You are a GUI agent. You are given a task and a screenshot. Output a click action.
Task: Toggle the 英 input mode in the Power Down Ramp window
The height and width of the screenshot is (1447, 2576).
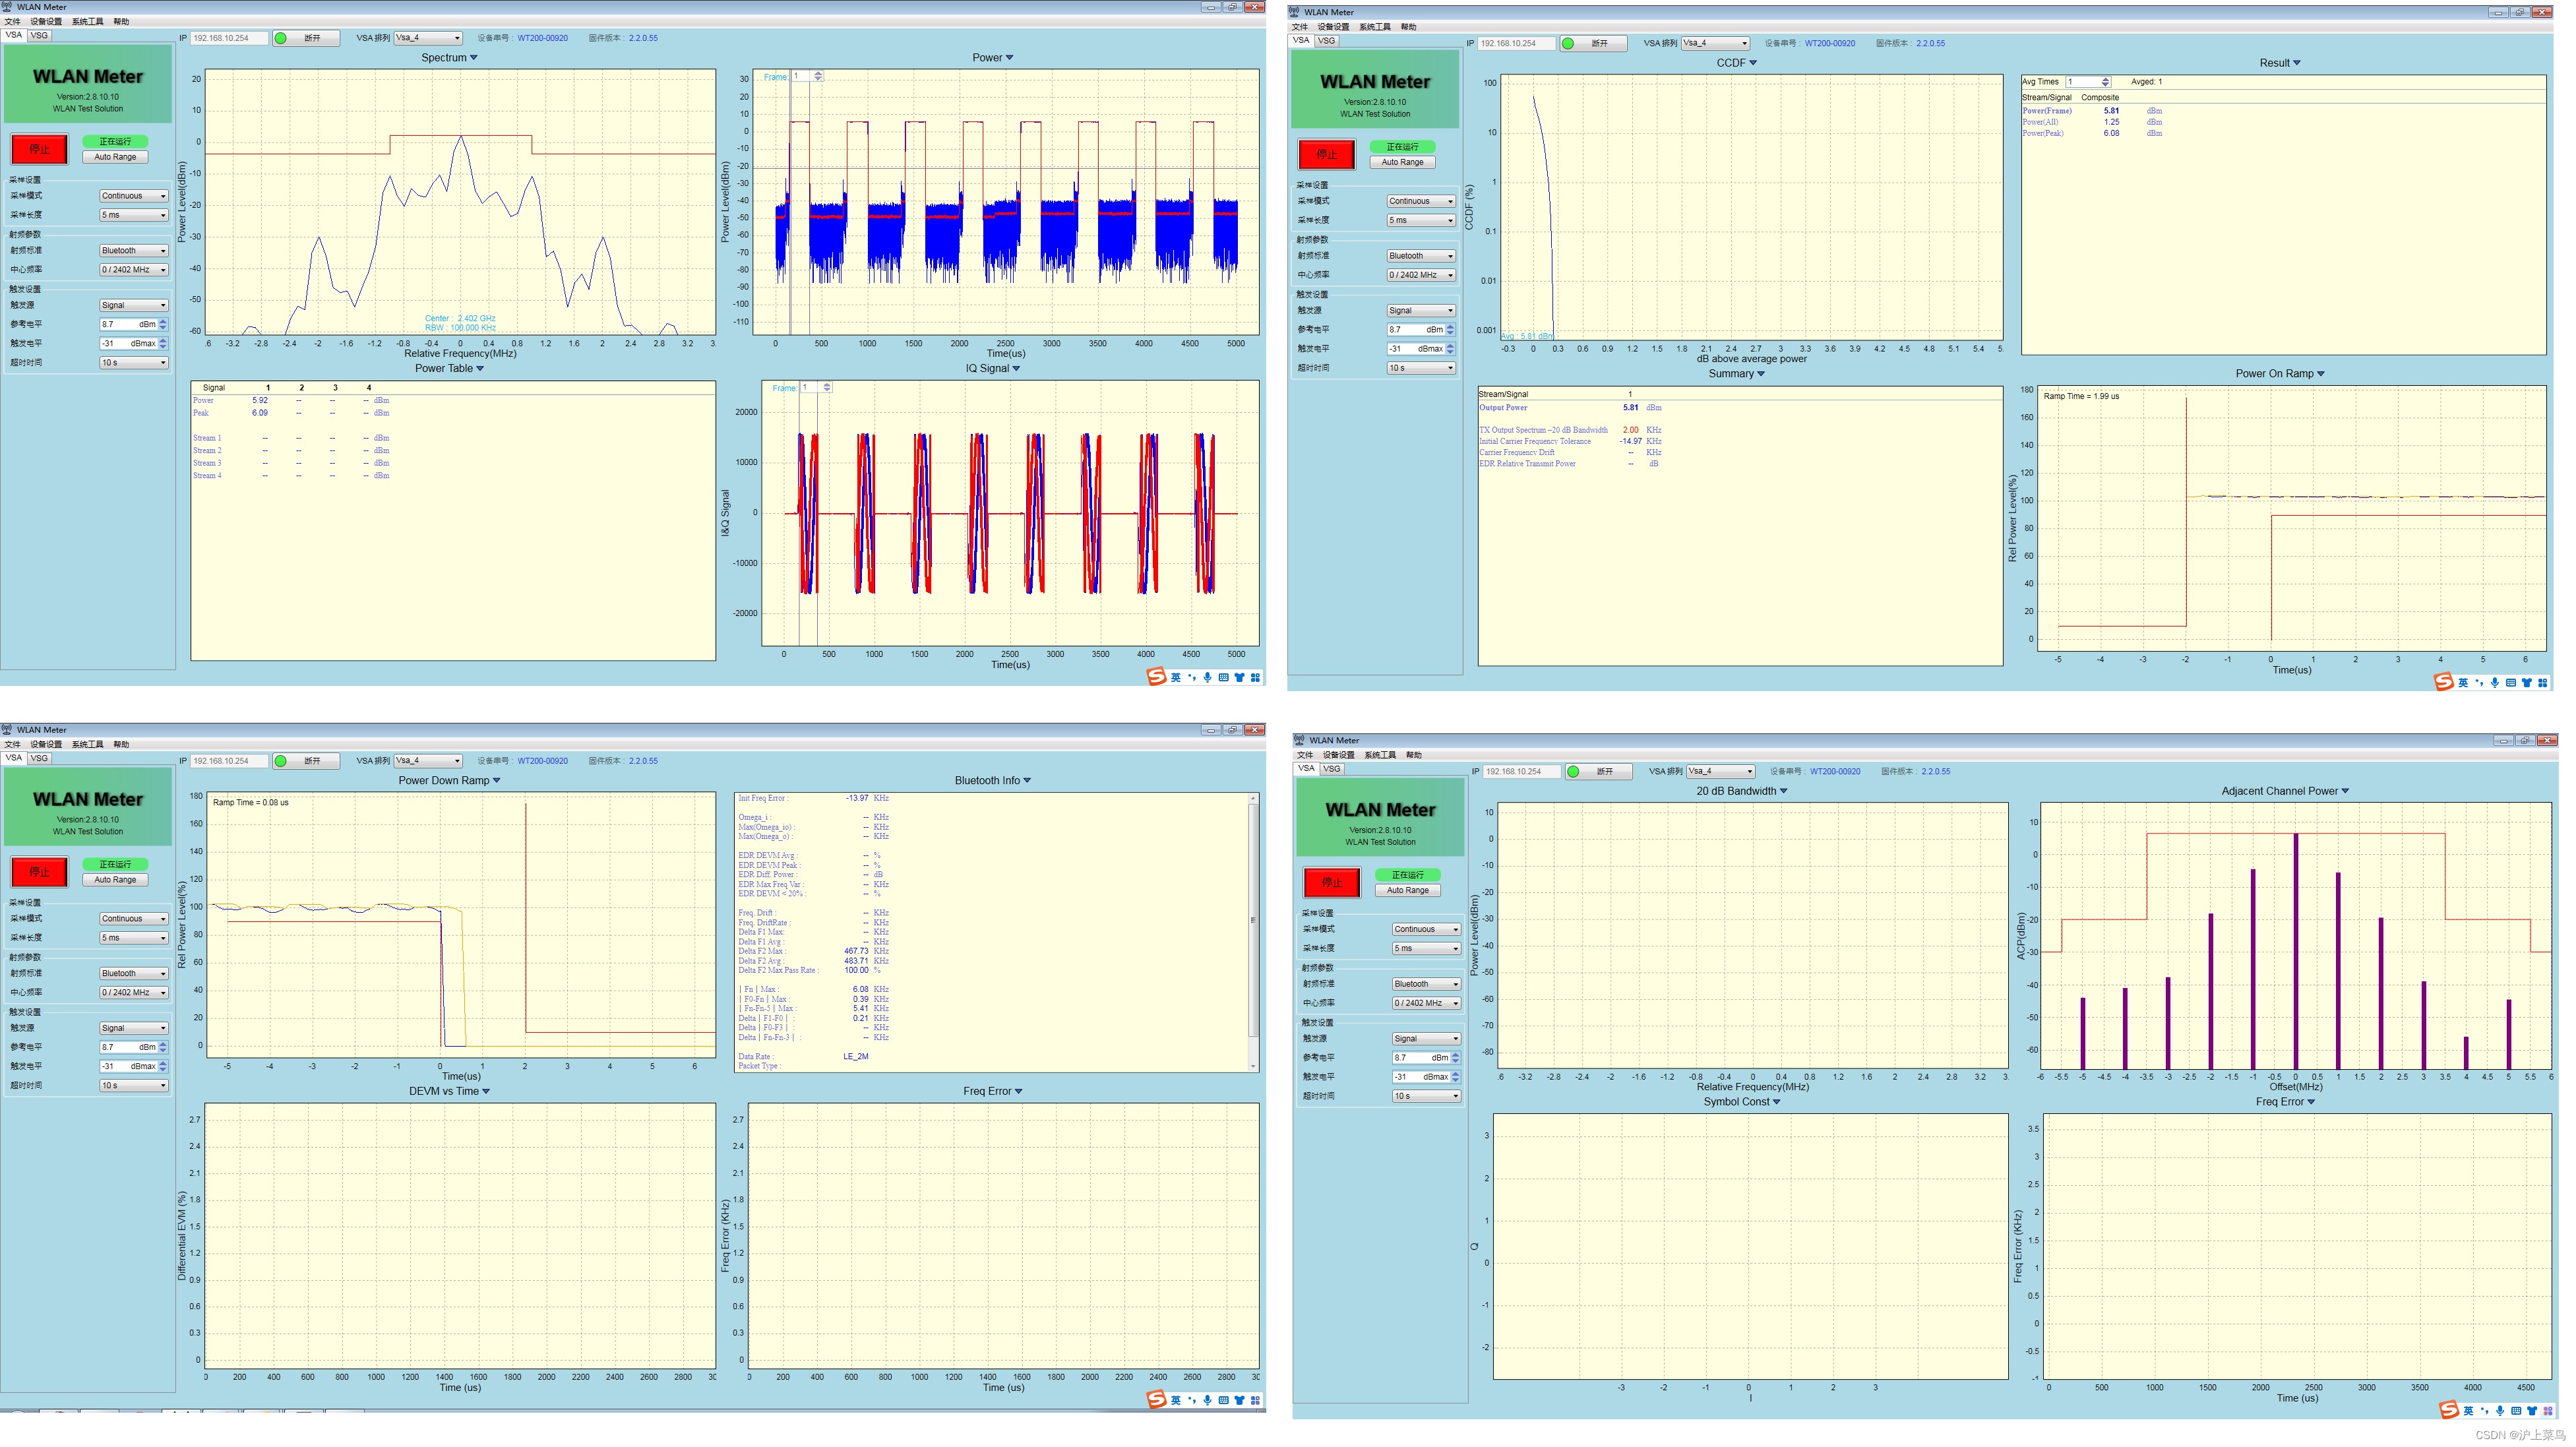[x=1176, y=1400]
